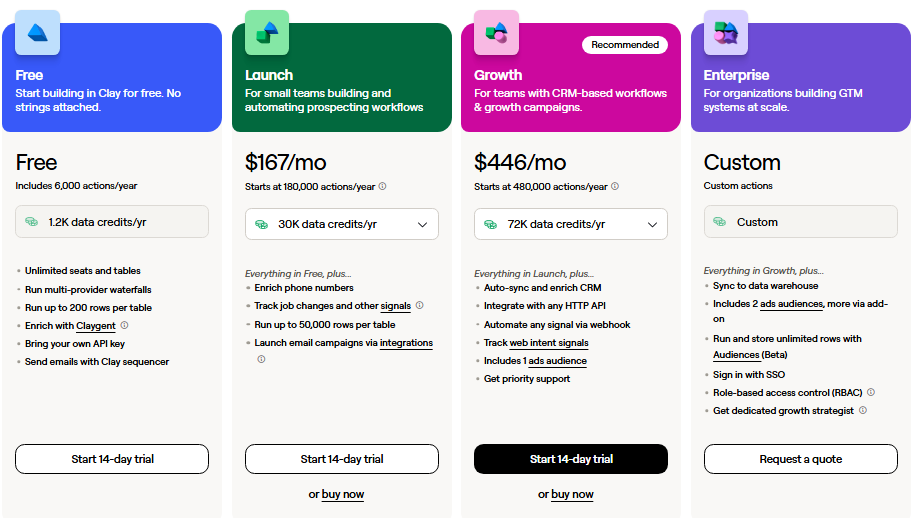
Task: Click info icon beside 180,000 actions/year
Action: (382, 187)
